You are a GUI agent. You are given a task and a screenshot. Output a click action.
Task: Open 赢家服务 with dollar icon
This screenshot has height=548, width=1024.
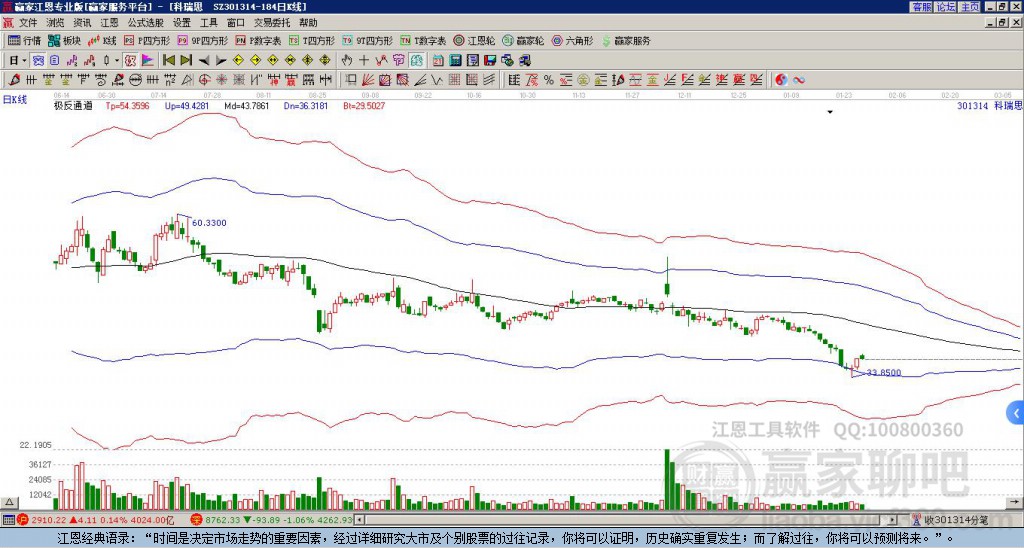tap(626, 40)
